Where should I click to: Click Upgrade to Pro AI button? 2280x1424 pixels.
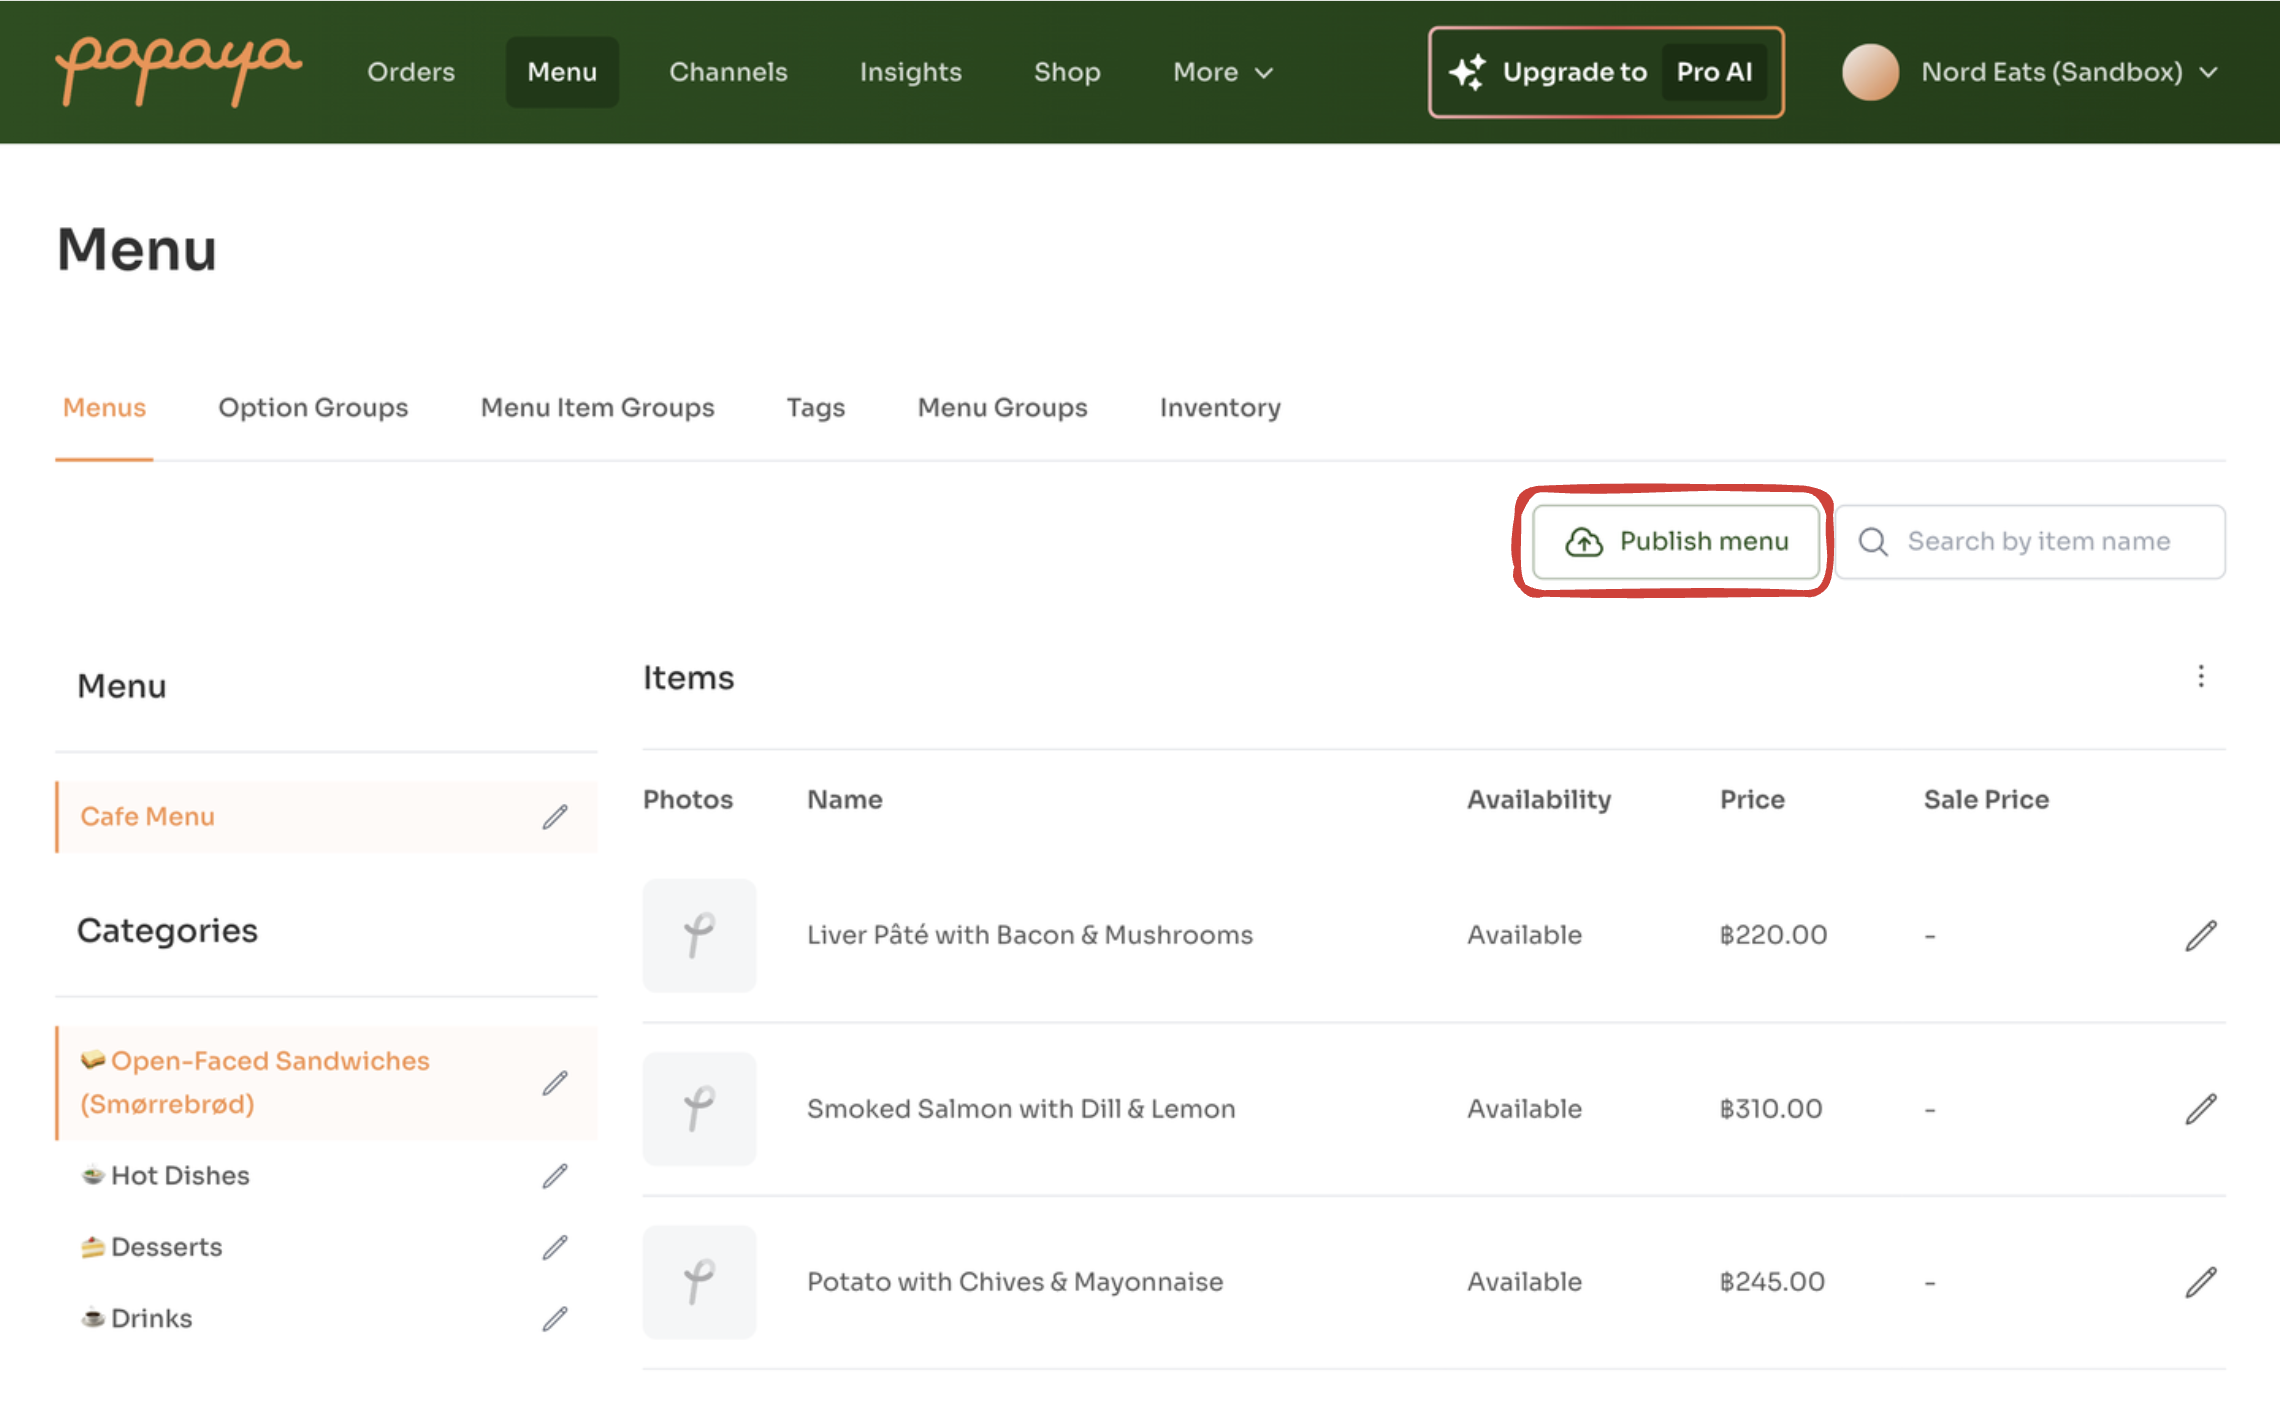tap(1606, 72)
